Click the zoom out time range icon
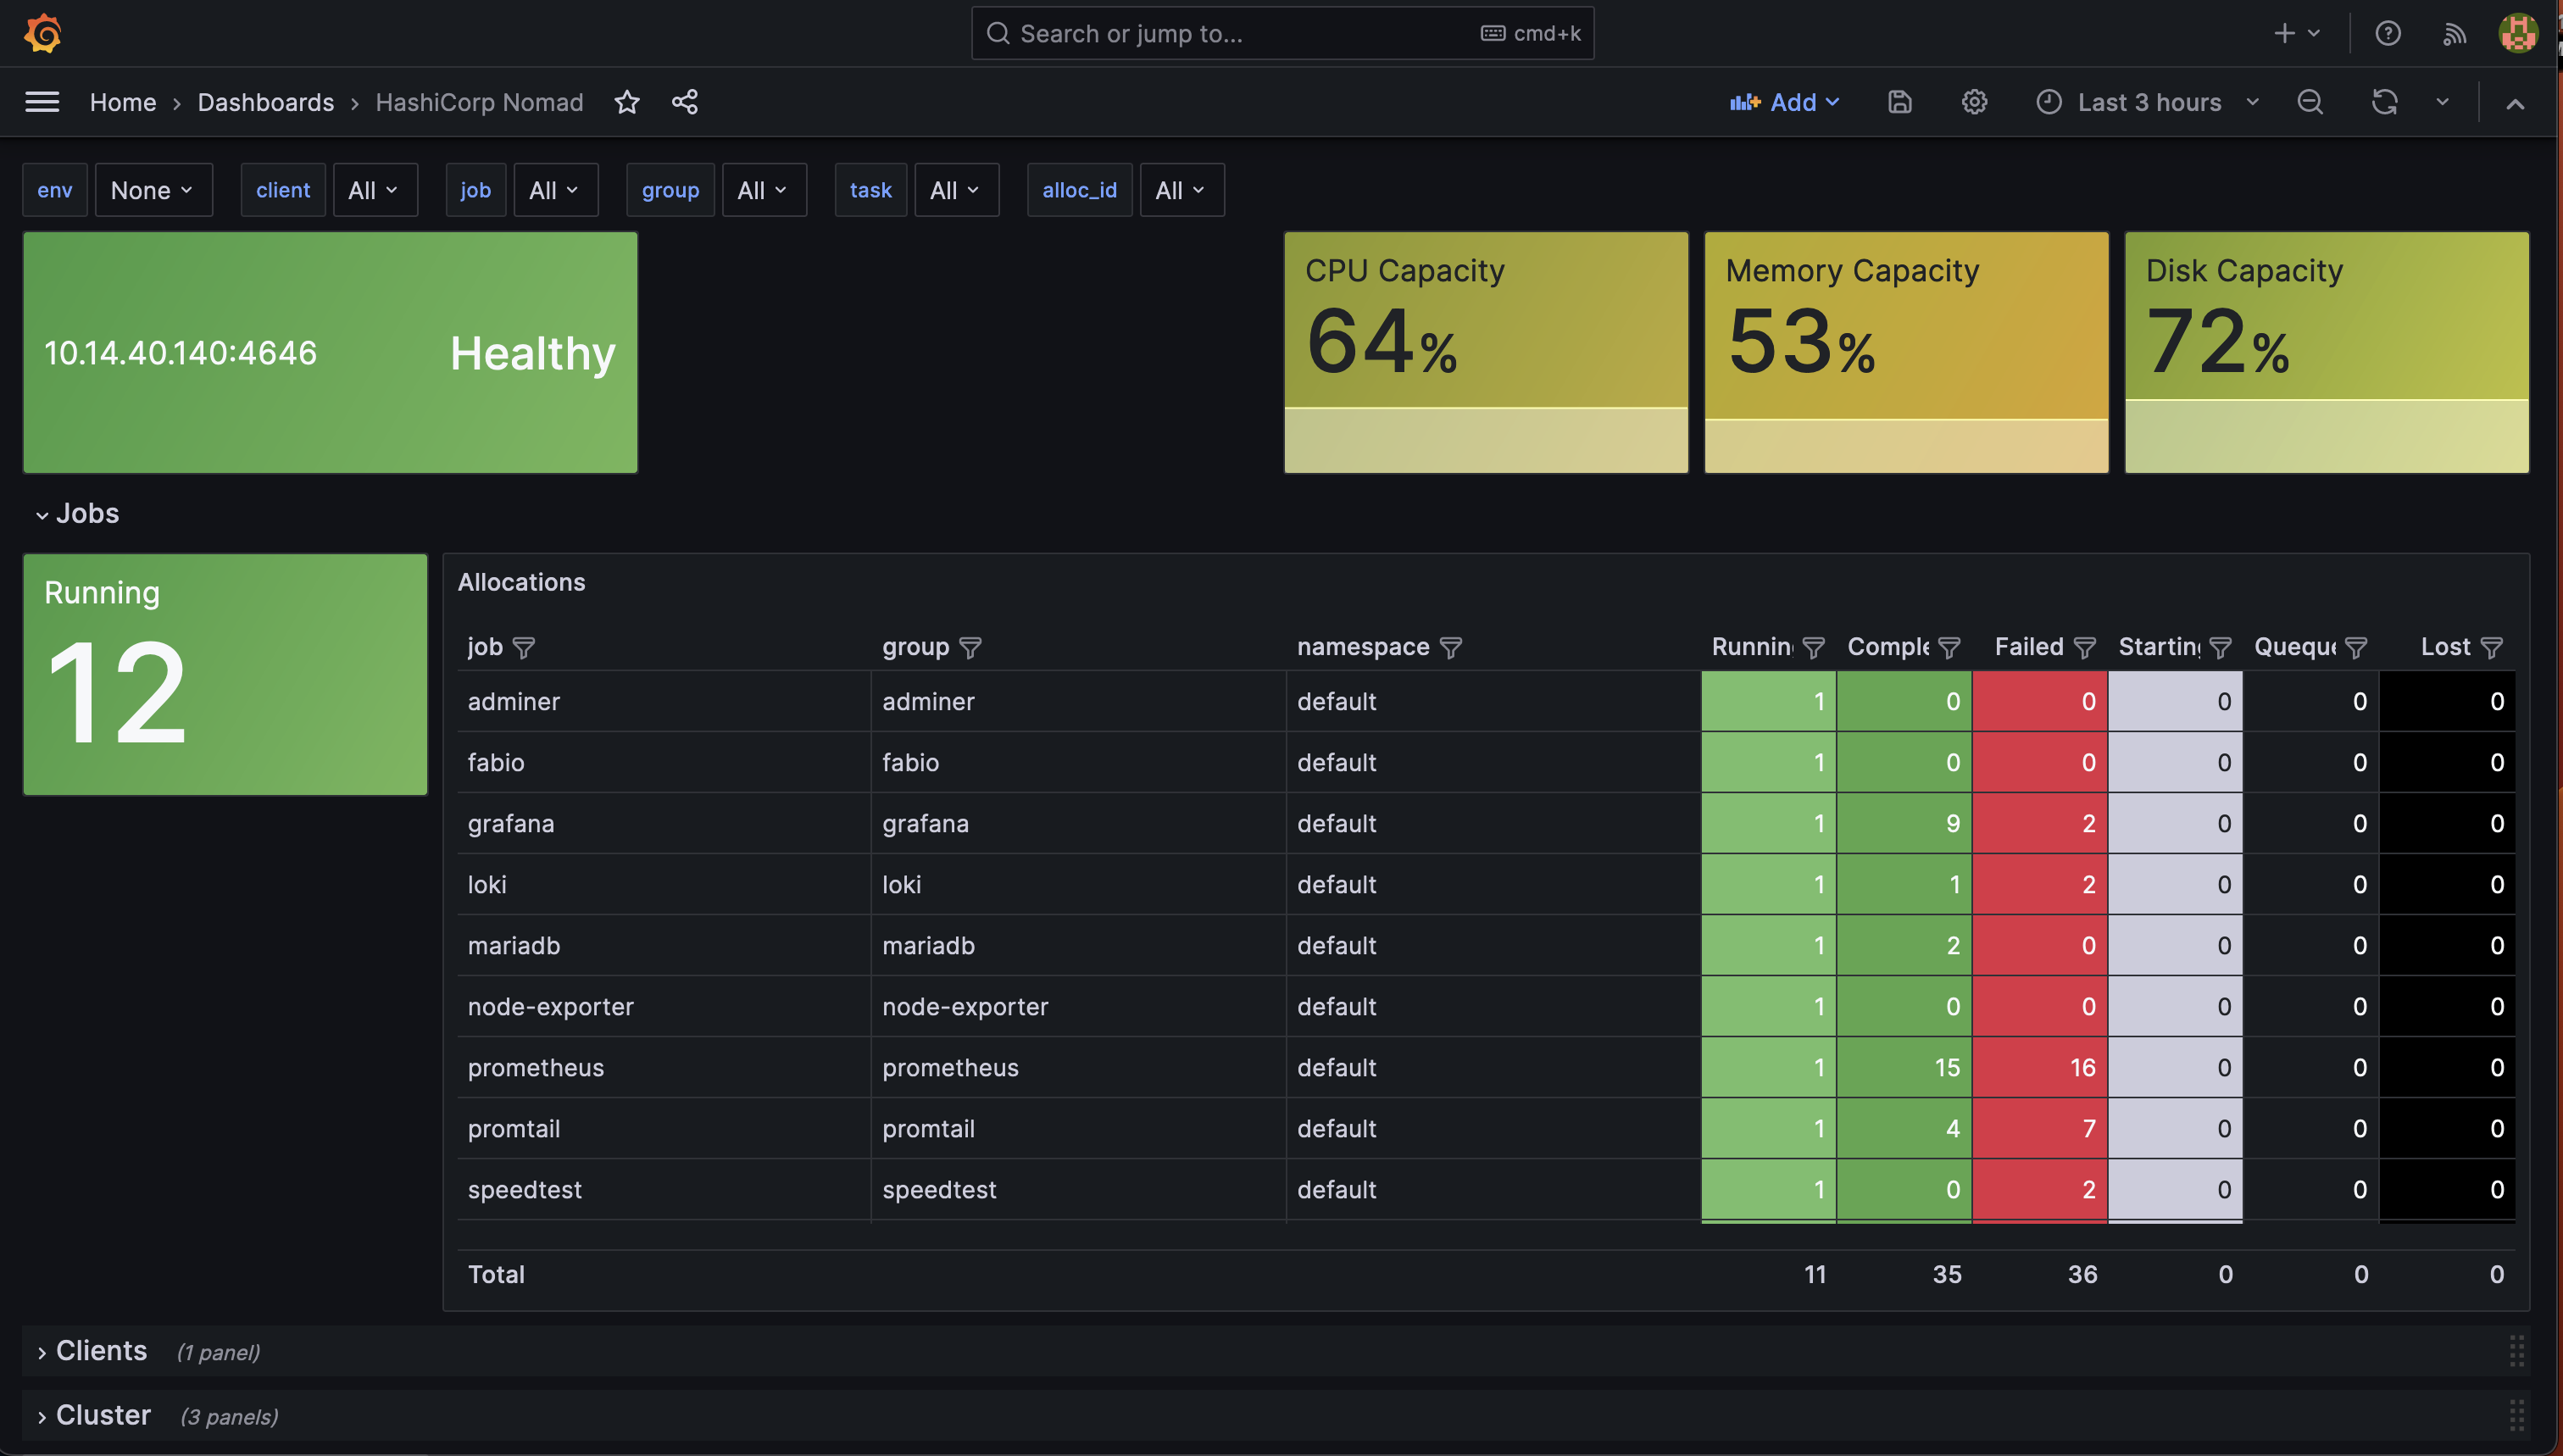The width and height of the screenshot is (2563, 1456). [2310, 102]
